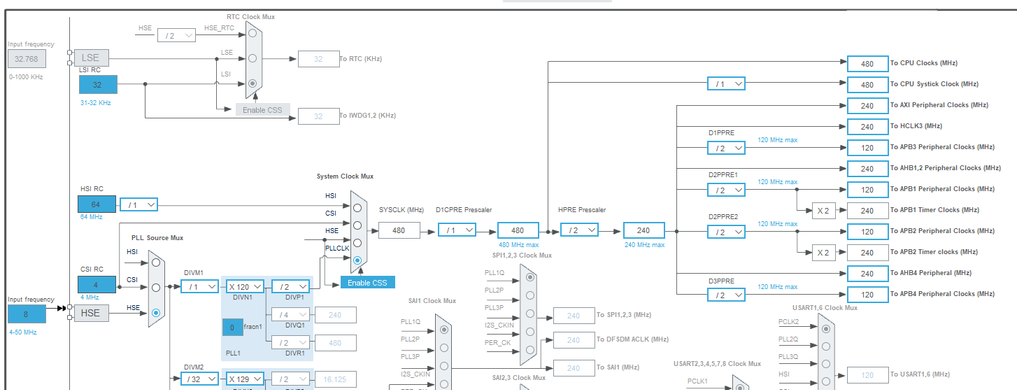The image size is (1017, 390).
Task: Open the D1CPRE Prescaler dropdown
Action: click(x=457, y=230)
